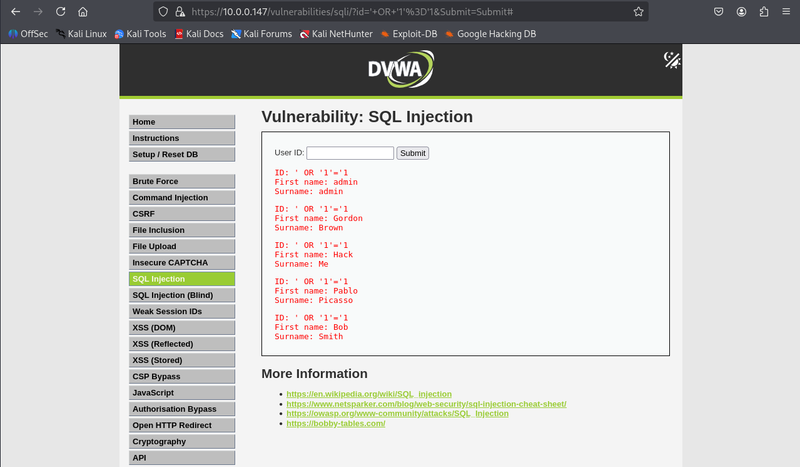Screen dimensions: 800x467
Task: Click the 'First name: admin' result text
Action: (x=316, y=182)
